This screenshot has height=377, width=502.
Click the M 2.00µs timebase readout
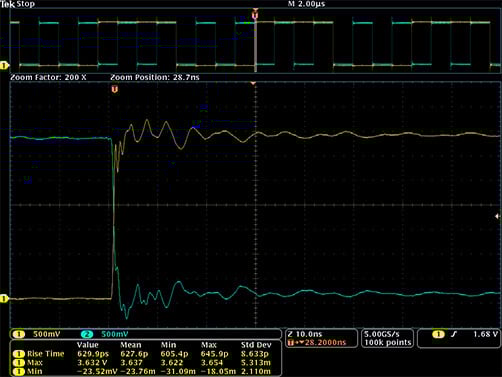point(306,4)
